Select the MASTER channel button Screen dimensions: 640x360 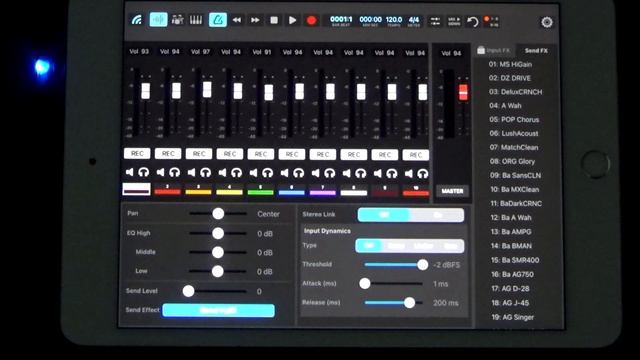pyautogui.click(x=452, y=191)
